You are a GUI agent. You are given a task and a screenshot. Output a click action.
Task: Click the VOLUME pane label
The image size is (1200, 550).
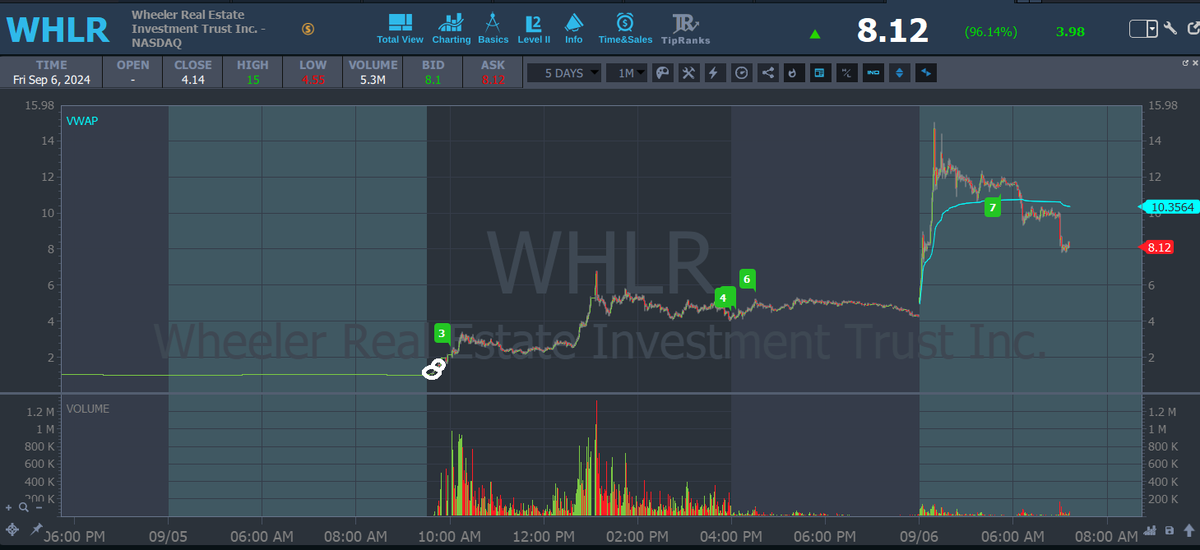(88, 409)
